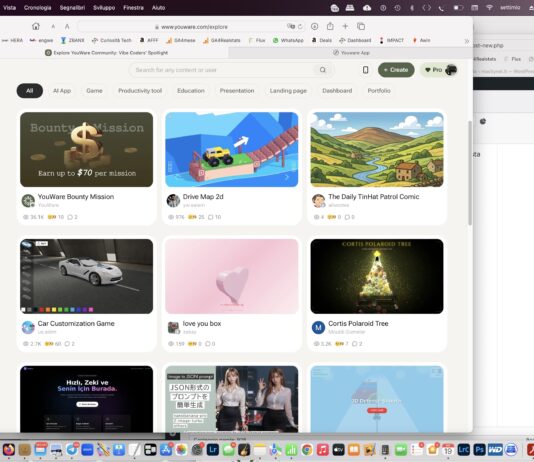This screenshot has width=534, height=462.
Task: Open the IMPACT bookmark
Action: [392, 40]
